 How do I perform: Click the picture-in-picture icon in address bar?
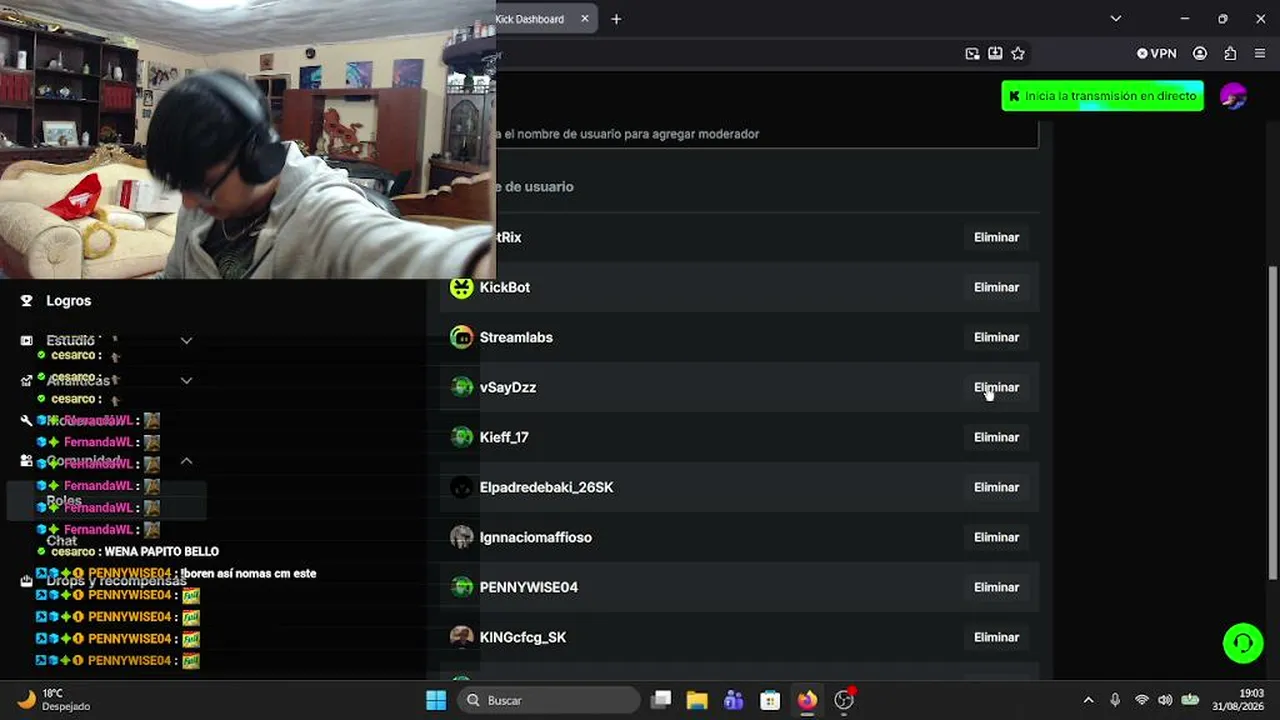pyautogui.click(x=972, y=54)
